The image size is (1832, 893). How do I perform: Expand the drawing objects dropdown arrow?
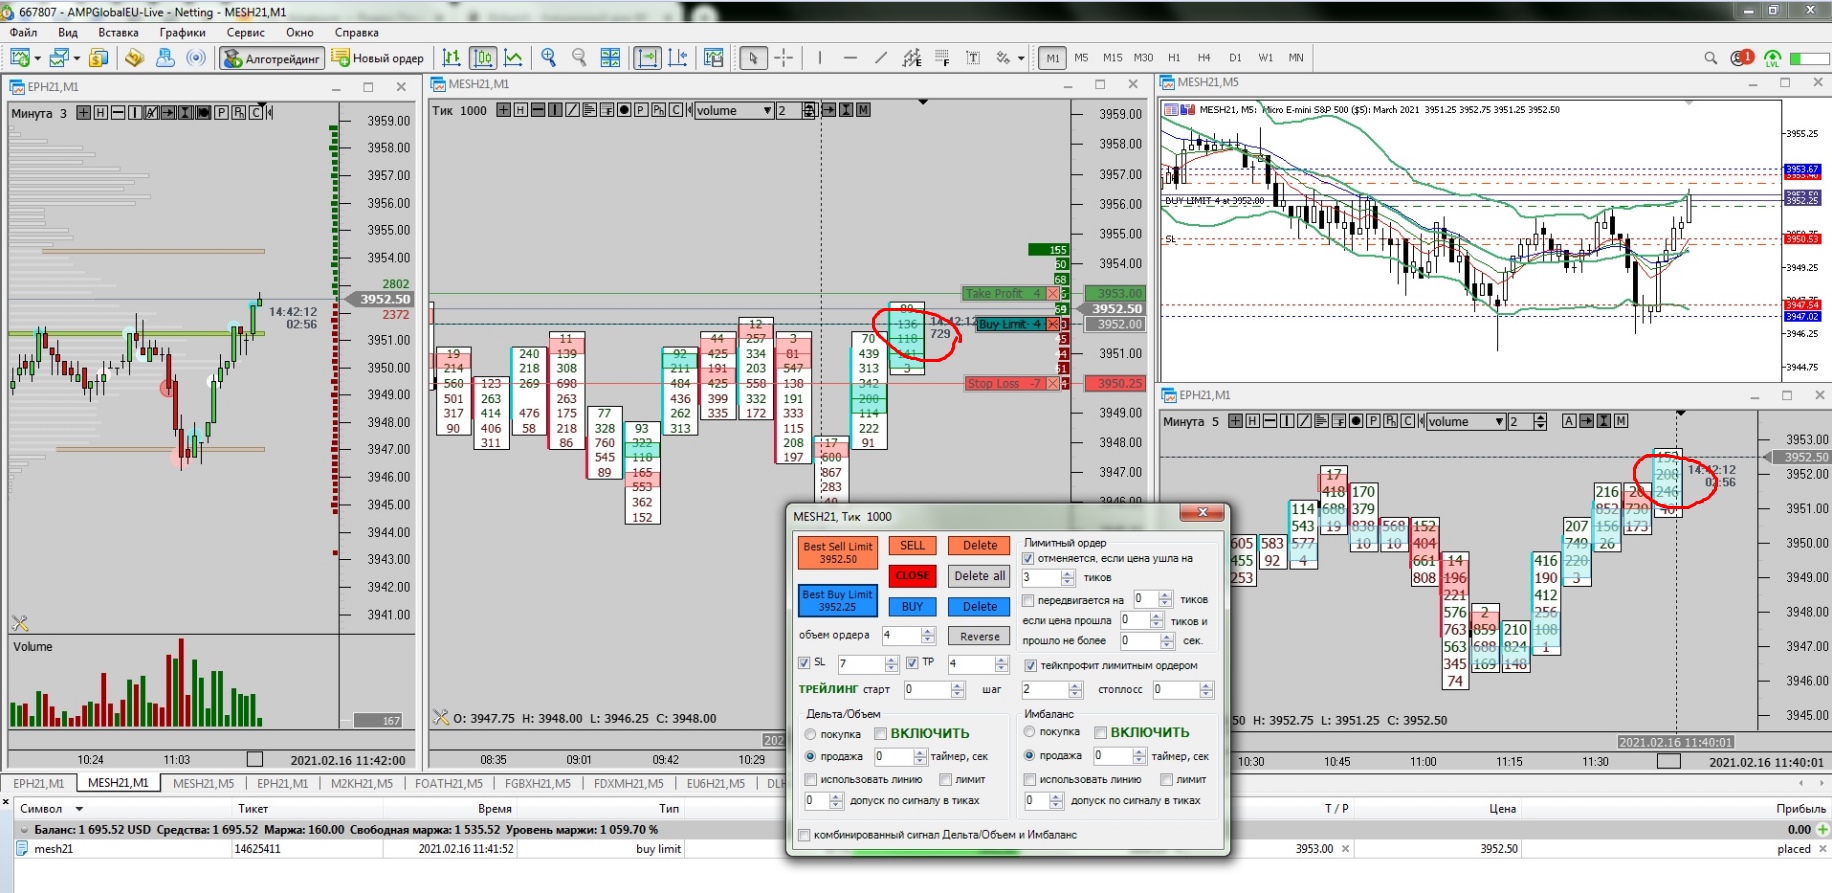[1021, 58]
